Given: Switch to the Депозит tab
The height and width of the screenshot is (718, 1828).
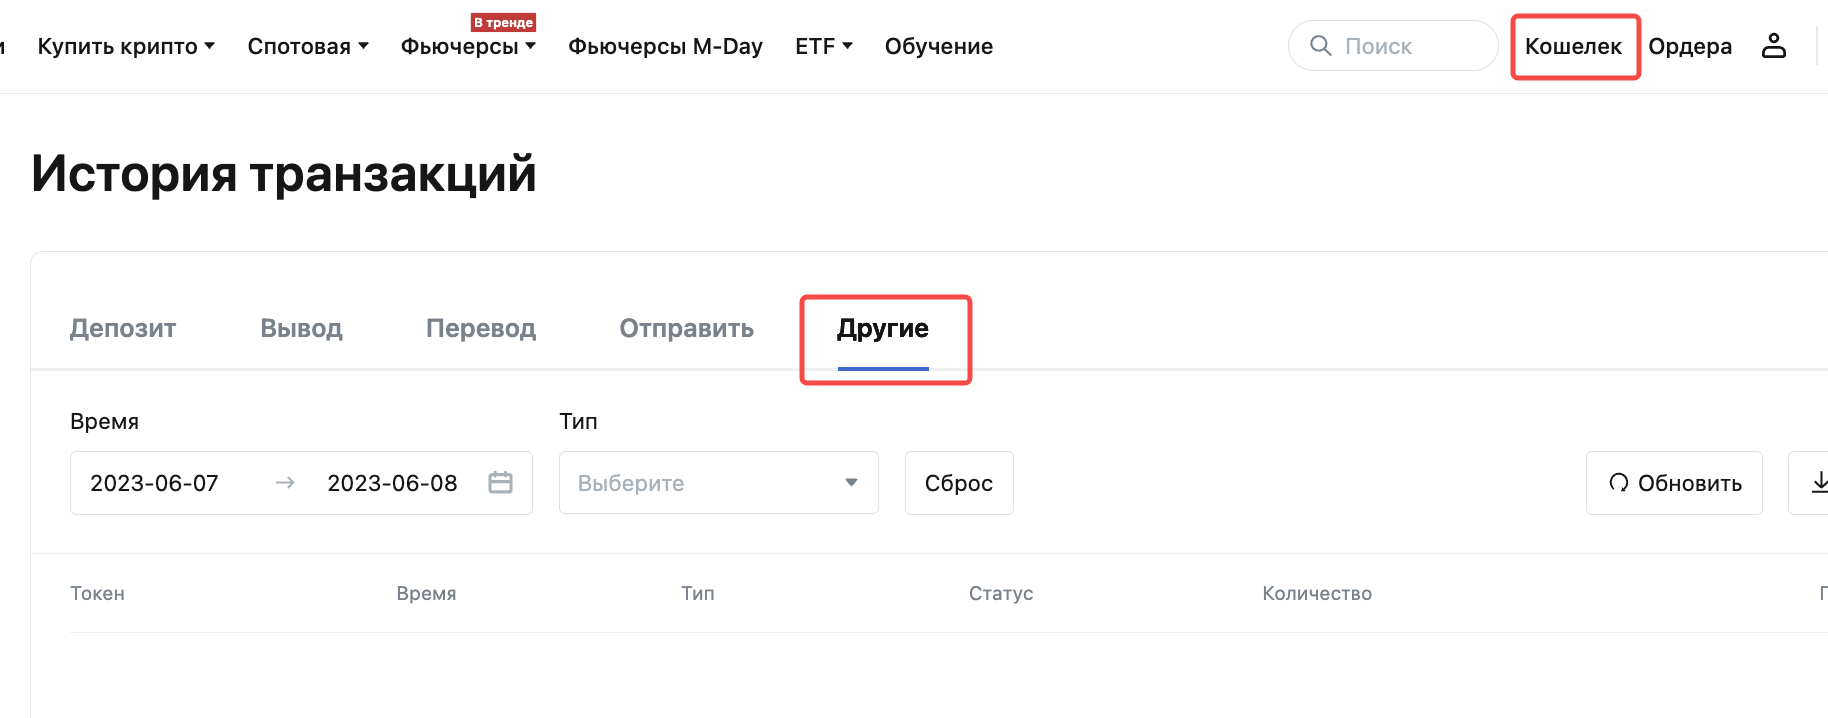Looking at the screenshot, I should (x=123, y=328).
